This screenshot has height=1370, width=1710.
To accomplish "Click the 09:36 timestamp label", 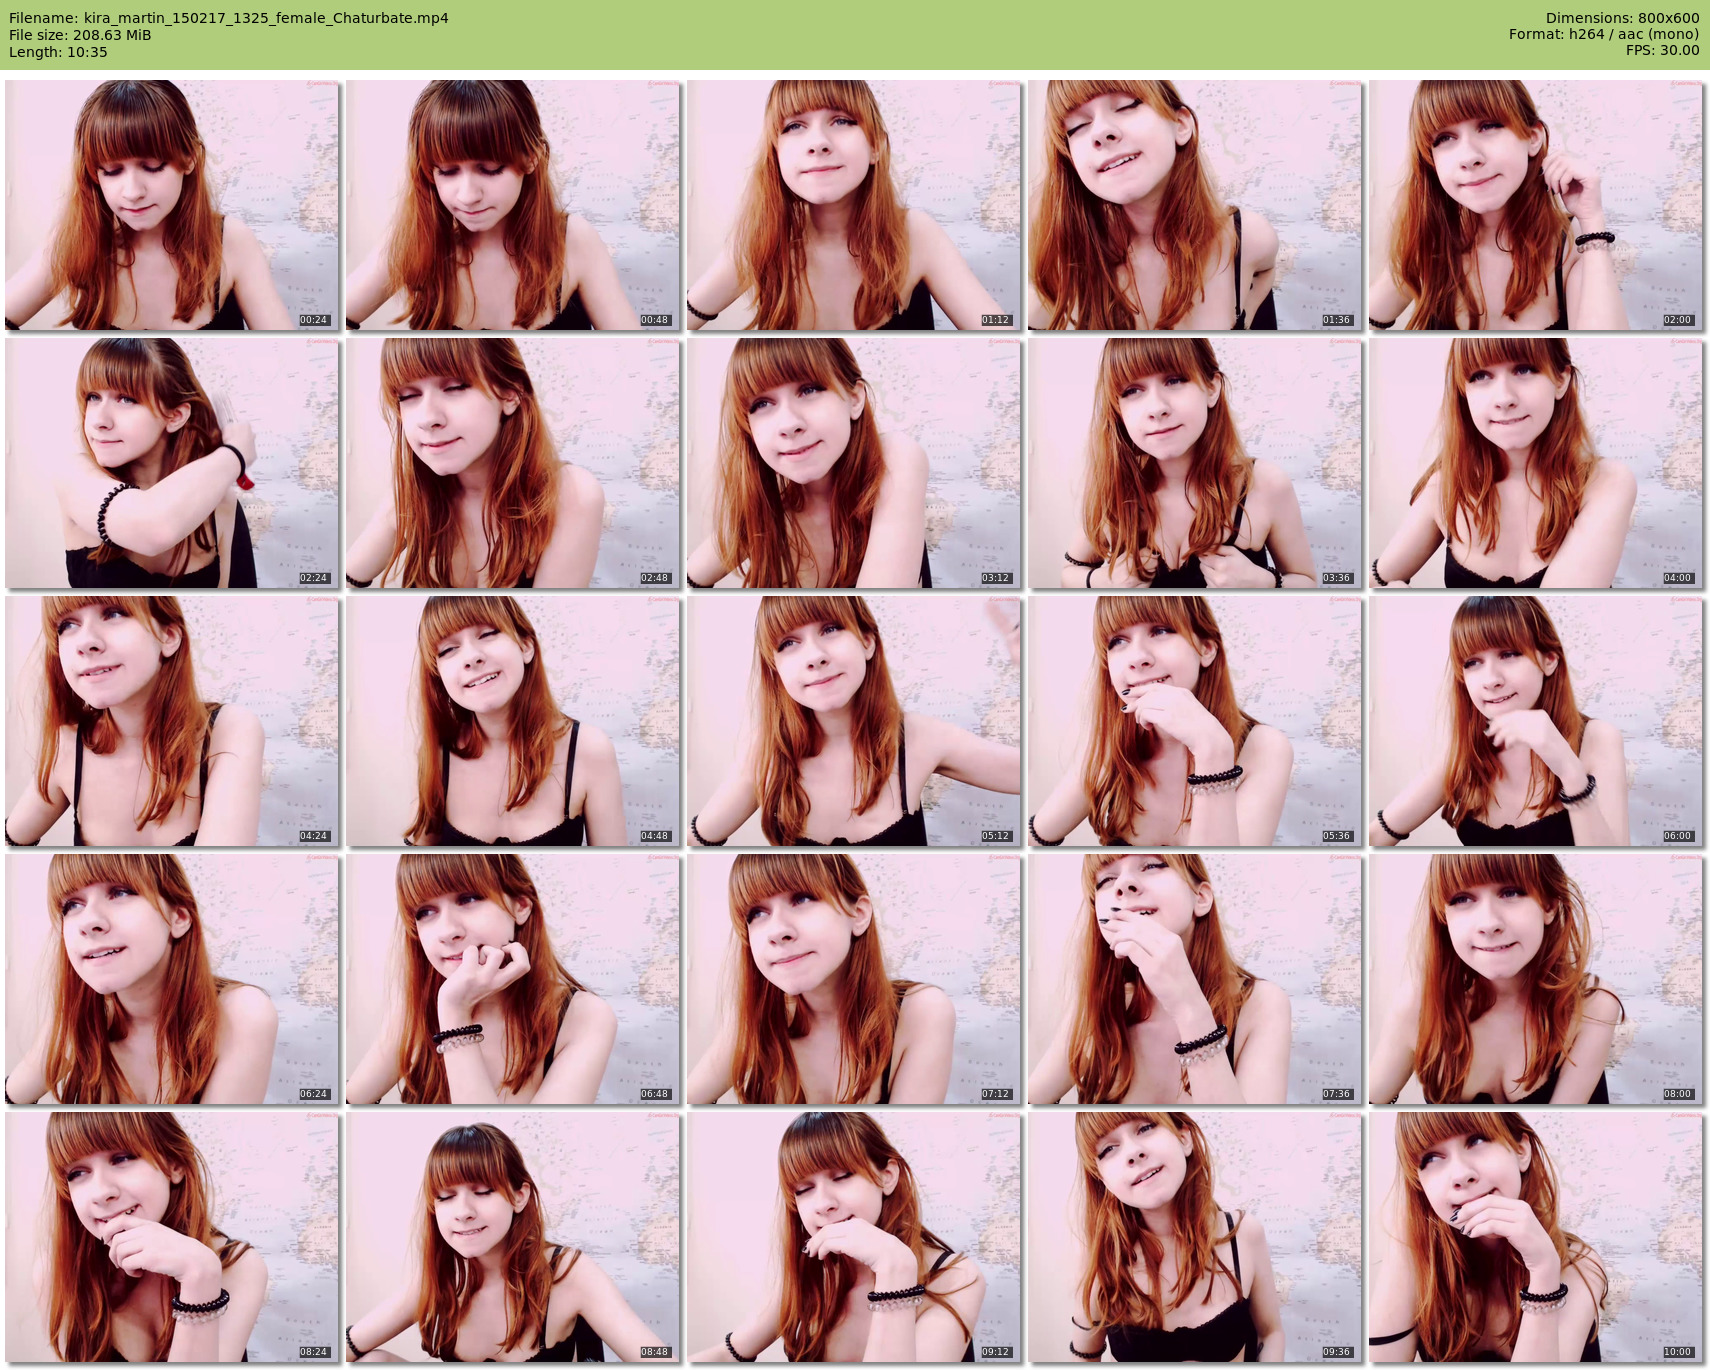I will 1336,1352.
